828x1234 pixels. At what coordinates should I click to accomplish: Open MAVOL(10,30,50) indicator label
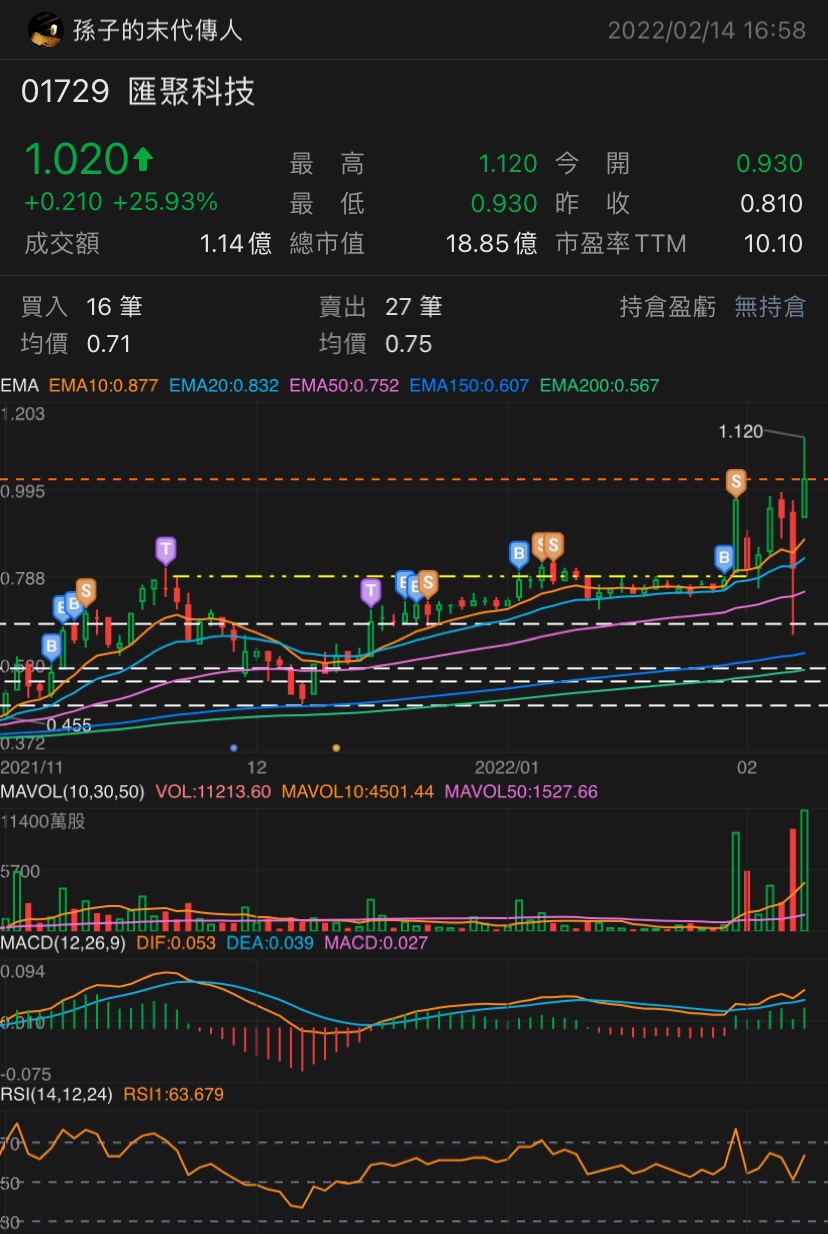point(72,791)
